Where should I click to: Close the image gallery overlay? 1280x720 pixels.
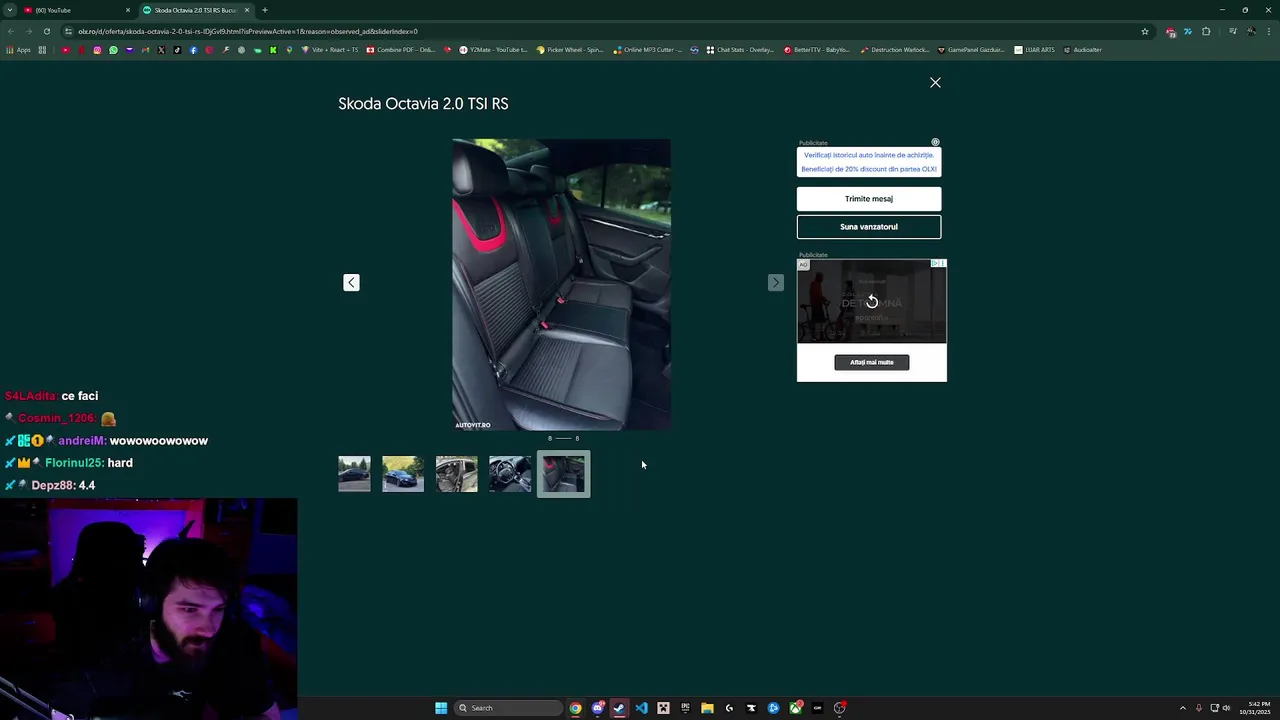coord(935,83)
